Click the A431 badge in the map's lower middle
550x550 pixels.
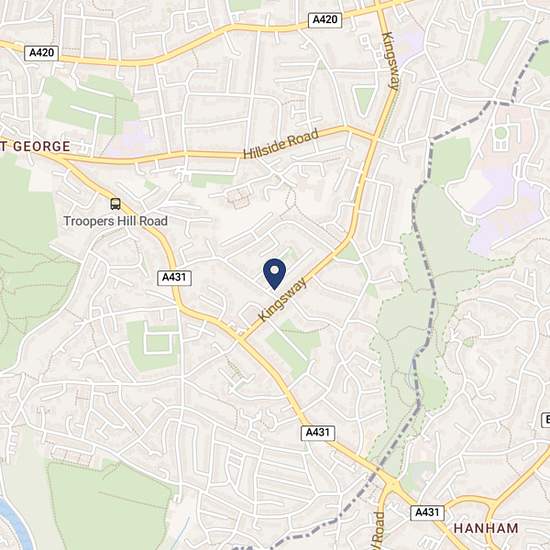[318, 433]
